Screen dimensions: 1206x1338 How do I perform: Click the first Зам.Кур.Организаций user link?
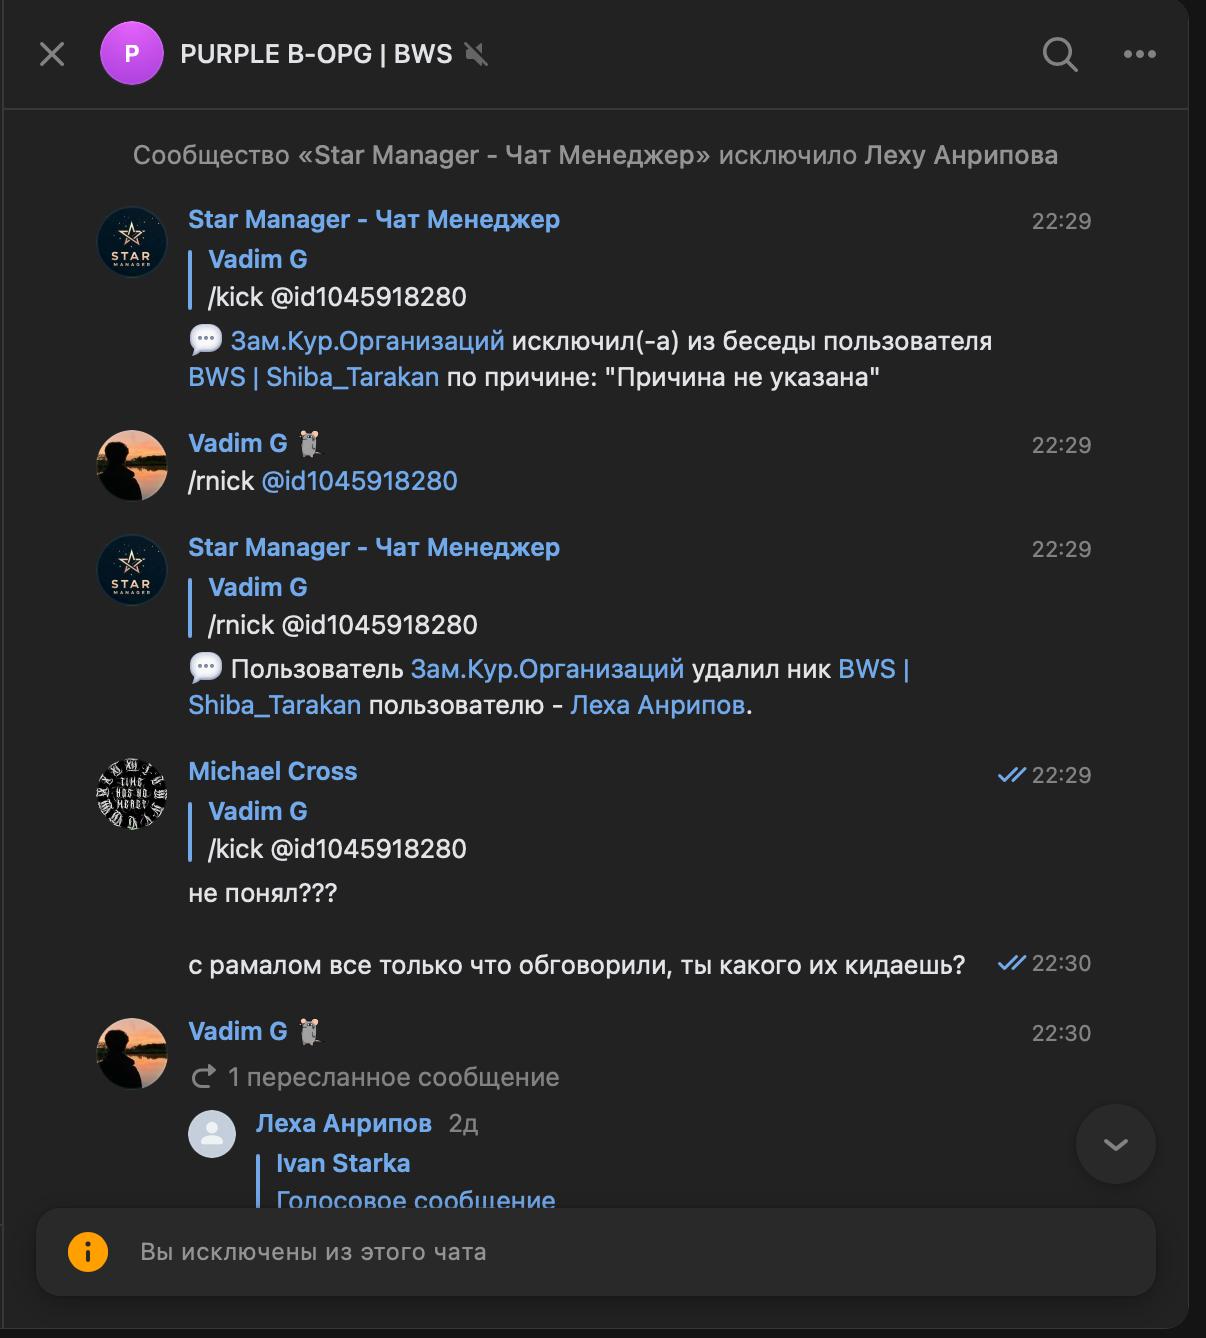pyautogui.click(x=367, y=341)
